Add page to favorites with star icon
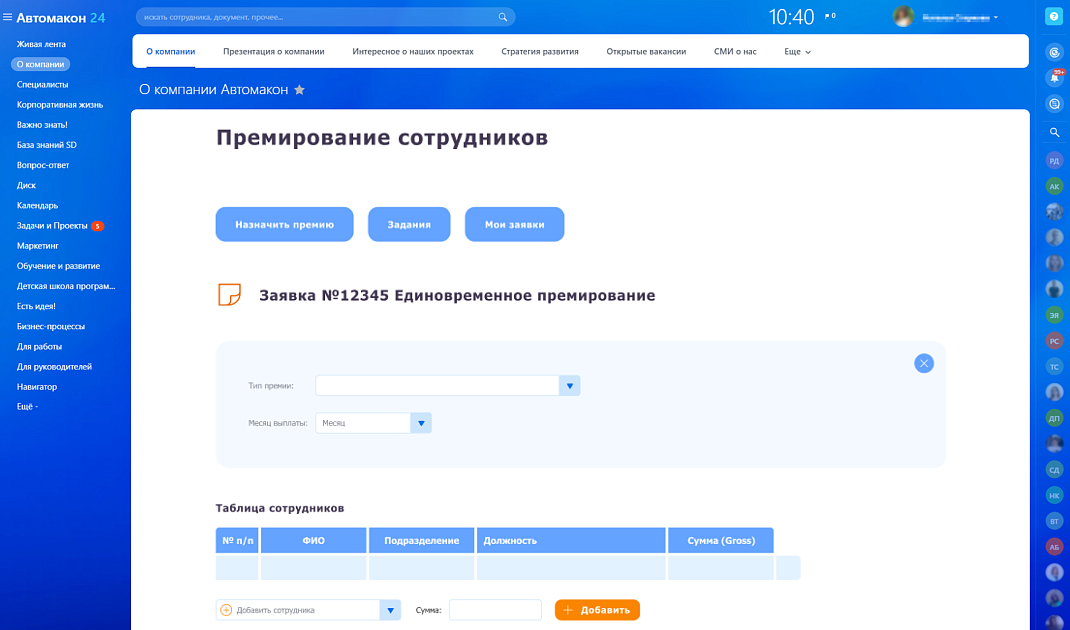This screenshot has height=630, width=1070. tap(299, 90)
